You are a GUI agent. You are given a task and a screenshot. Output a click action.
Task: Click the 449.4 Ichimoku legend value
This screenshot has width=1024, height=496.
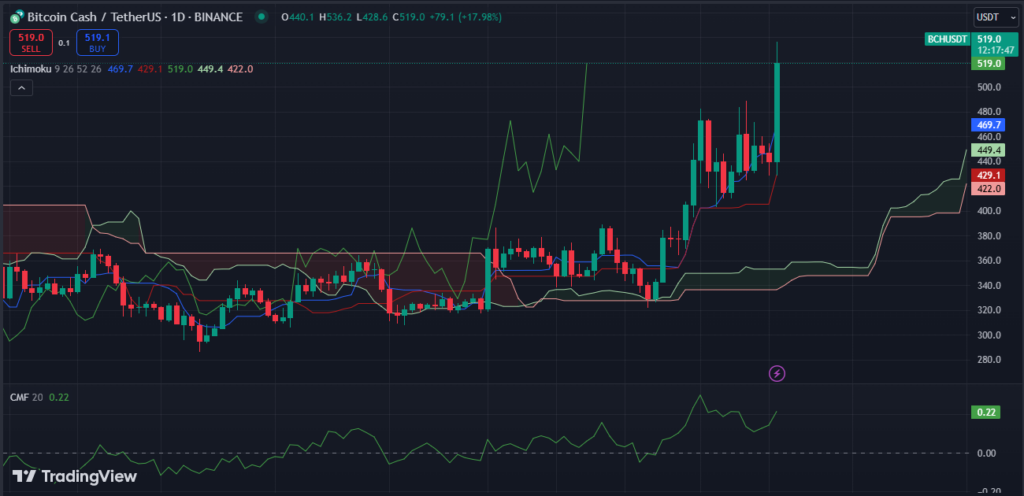209,69
